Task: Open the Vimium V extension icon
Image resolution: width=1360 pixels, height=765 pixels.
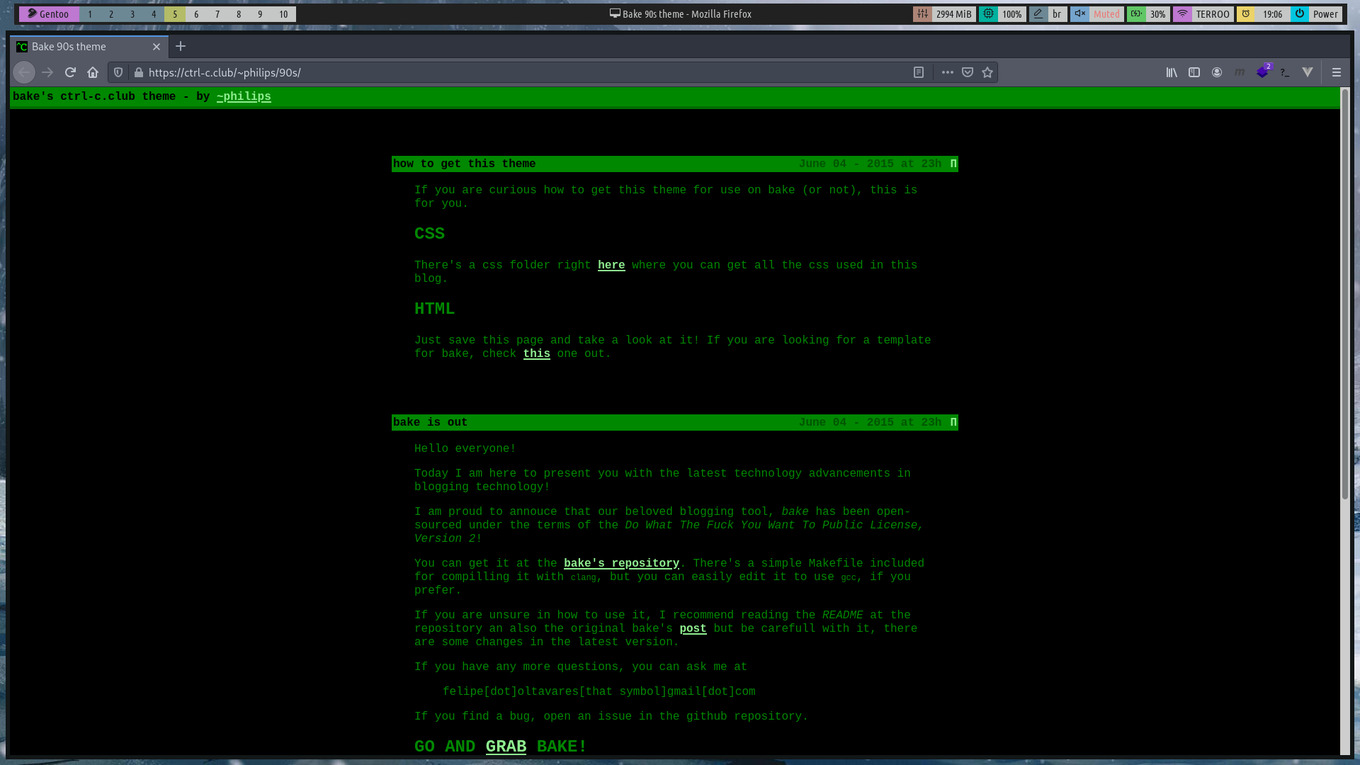Action: 1308,72
